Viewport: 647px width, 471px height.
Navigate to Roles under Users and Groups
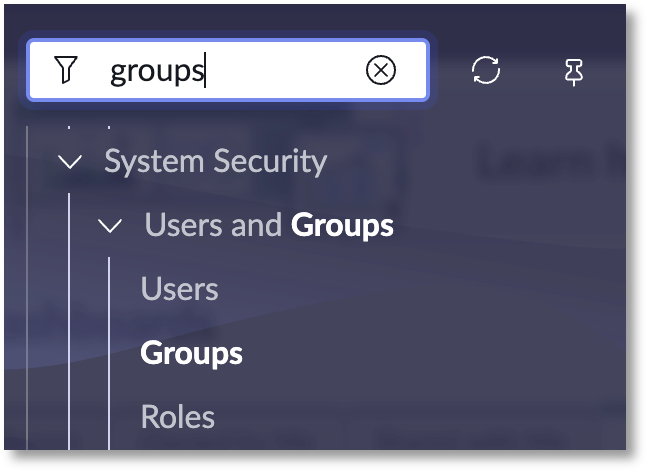pyautogui.click(x=177, y=416)
